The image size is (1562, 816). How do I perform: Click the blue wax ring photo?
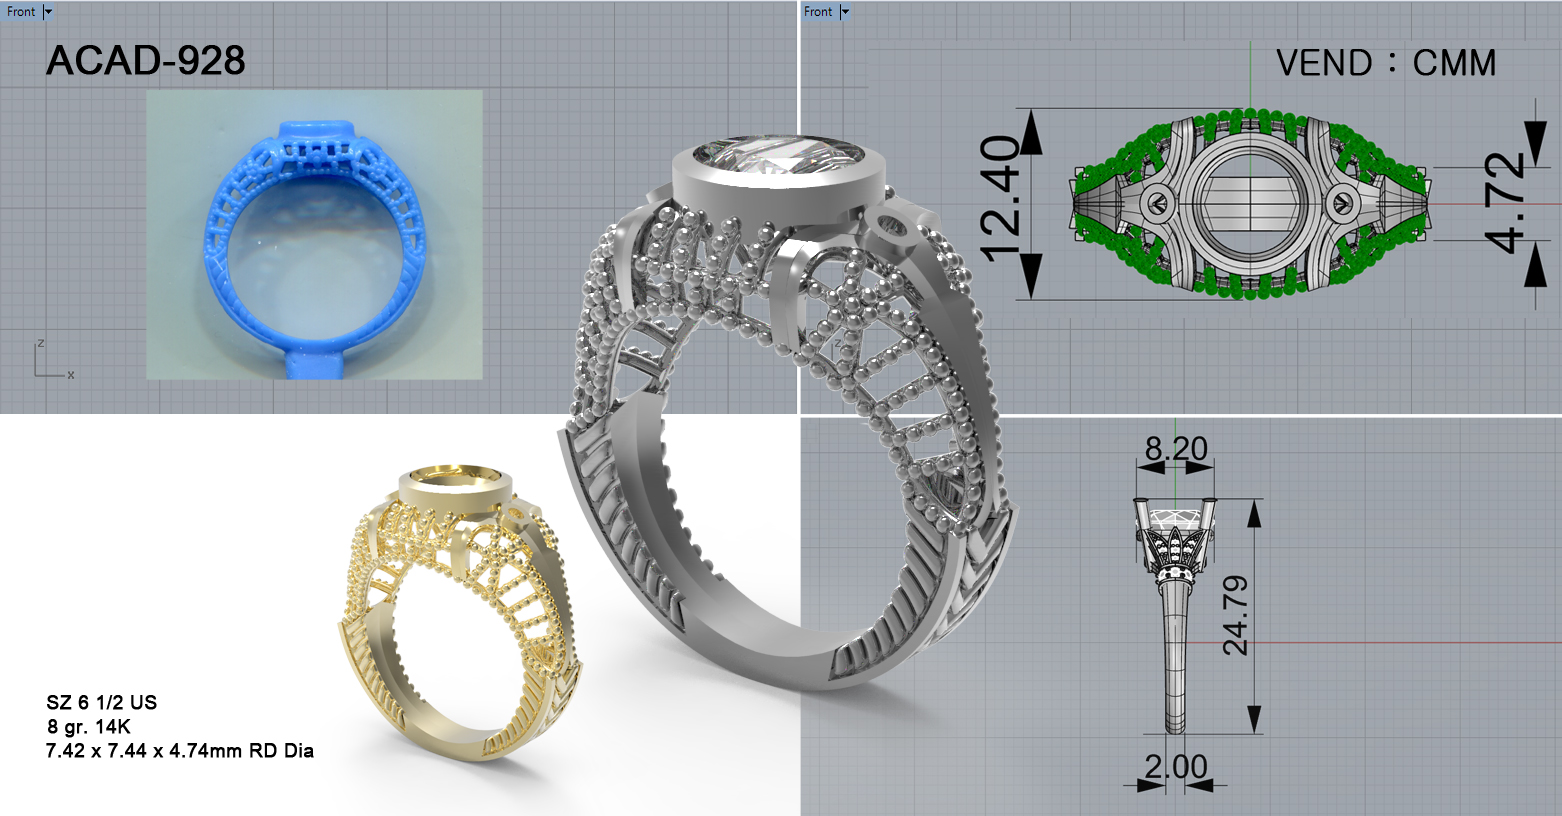coord(315,235)
